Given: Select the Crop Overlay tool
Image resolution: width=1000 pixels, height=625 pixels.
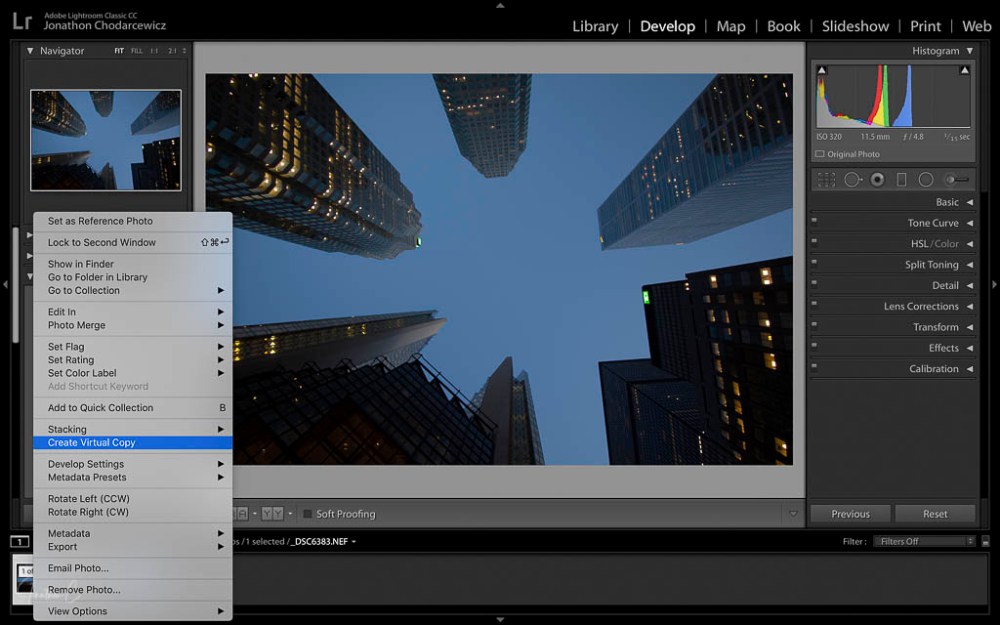Looking at the screenshot, I should pyautogui.click(x=826, y=179).
